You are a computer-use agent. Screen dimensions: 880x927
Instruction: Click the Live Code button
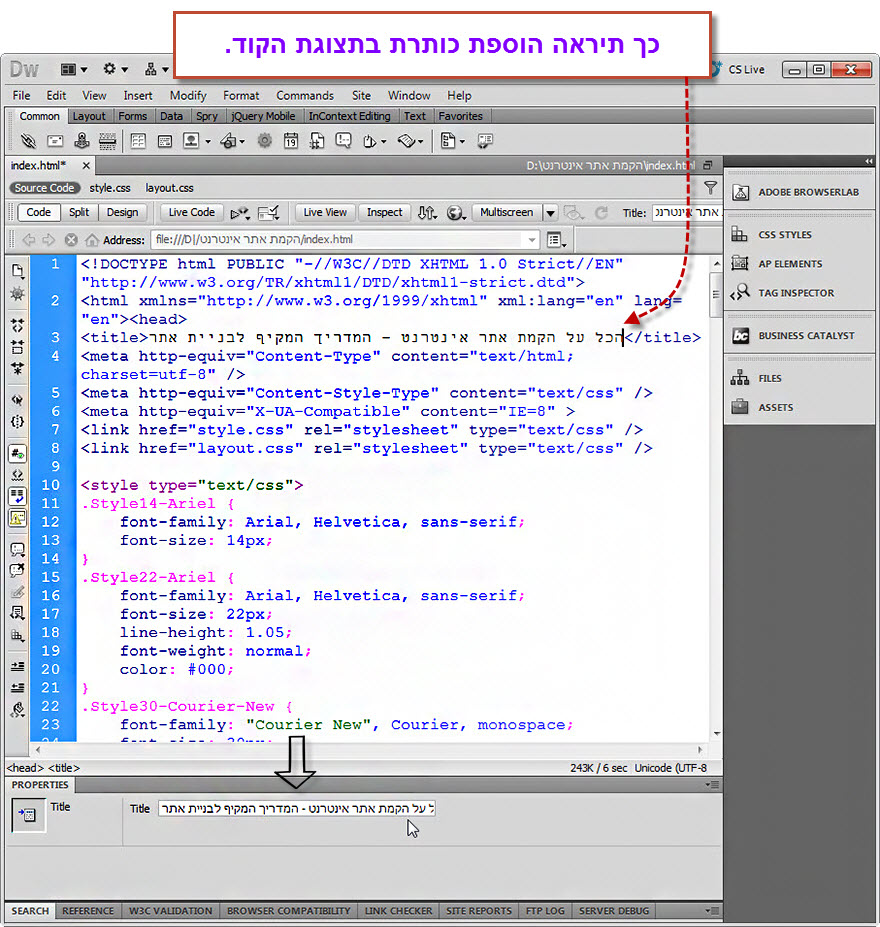point(190,212)
